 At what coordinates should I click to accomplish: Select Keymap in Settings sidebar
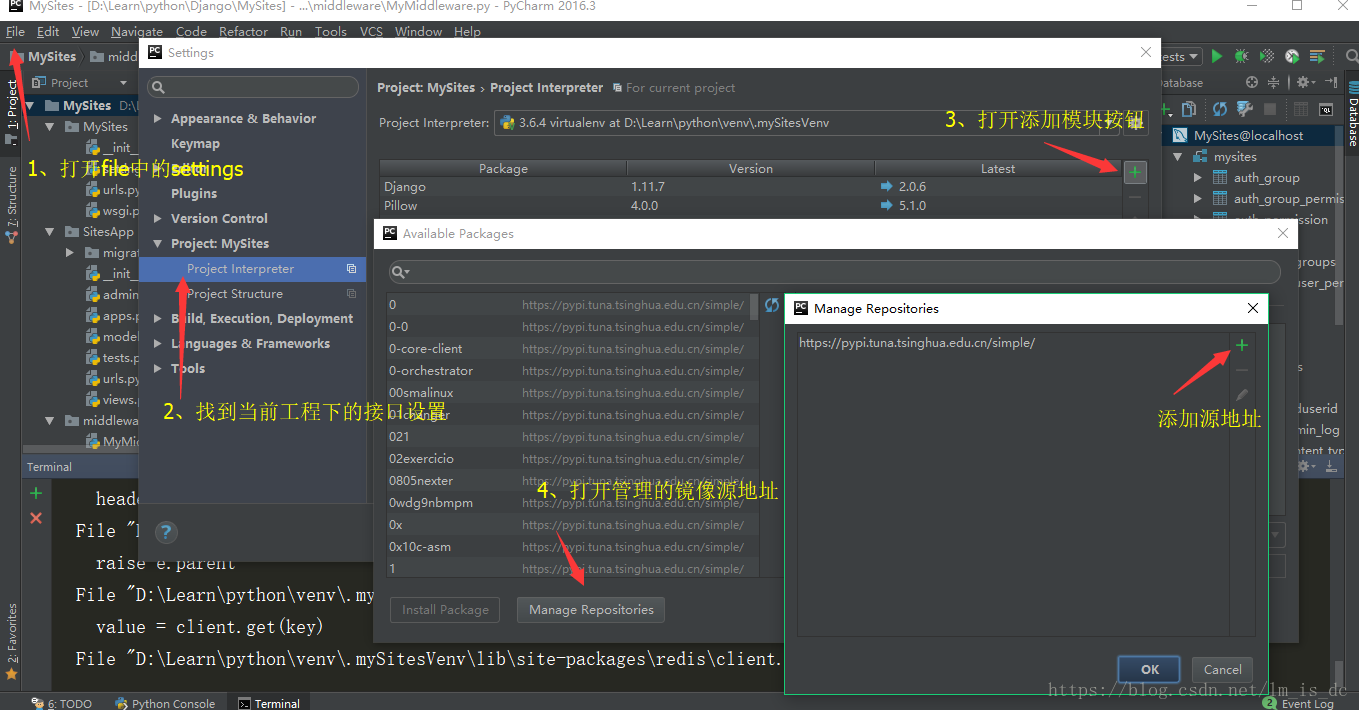point(195,144)
